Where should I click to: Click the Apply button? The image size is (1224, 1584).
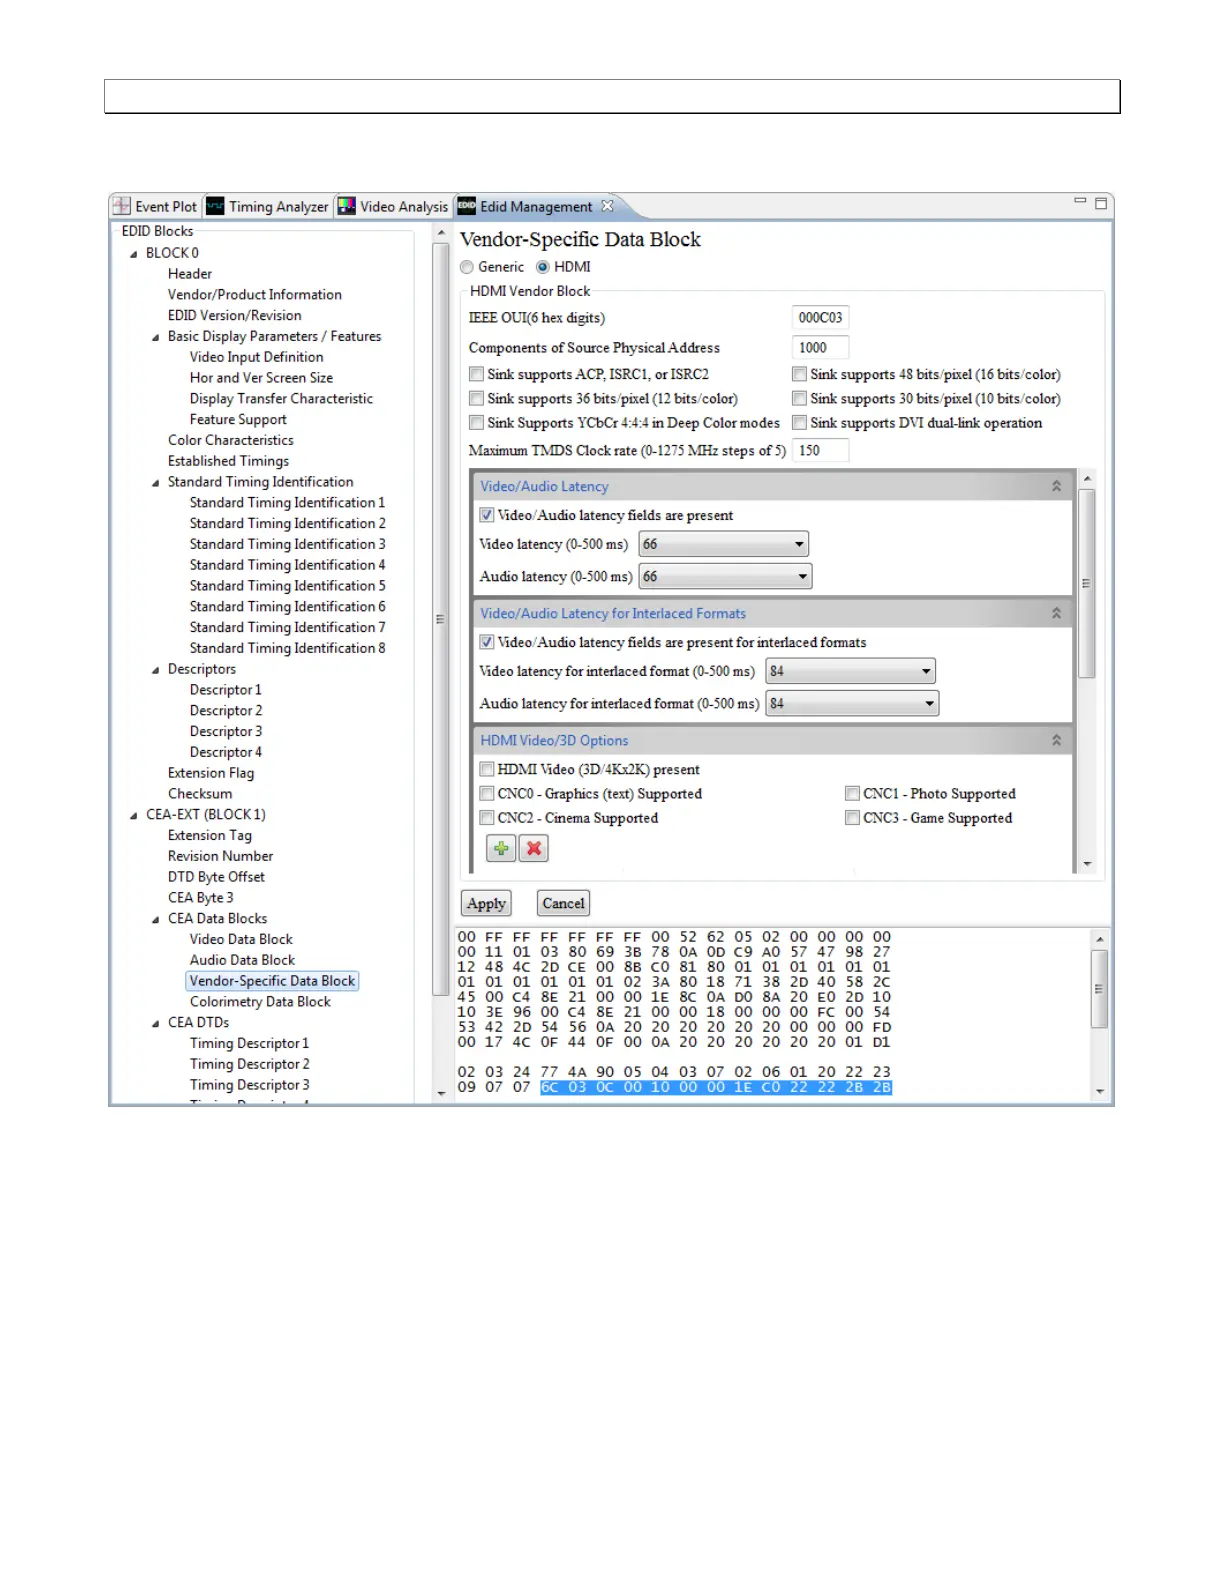(486, 903)
